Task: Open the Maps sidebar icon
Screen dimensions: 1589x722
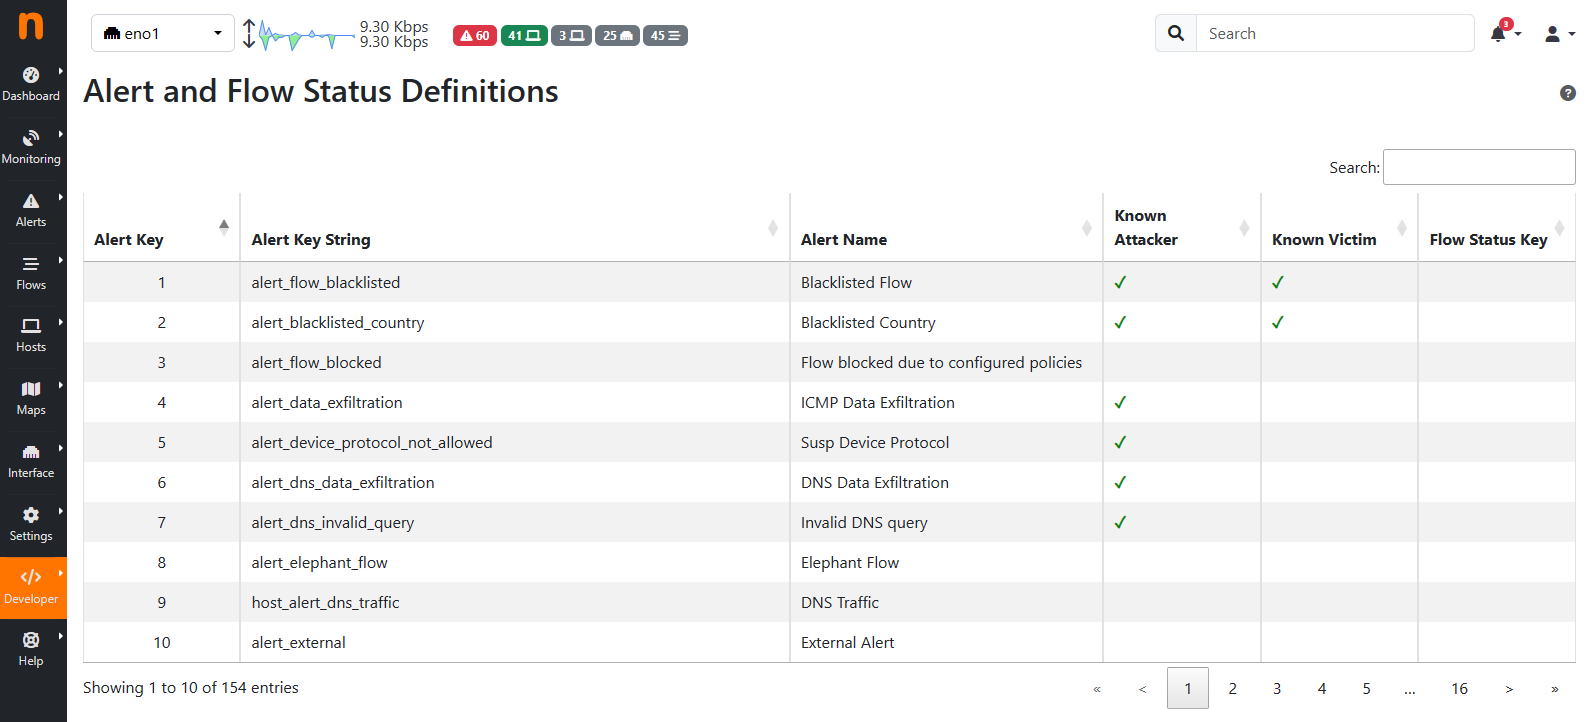Action: (31, 389)
